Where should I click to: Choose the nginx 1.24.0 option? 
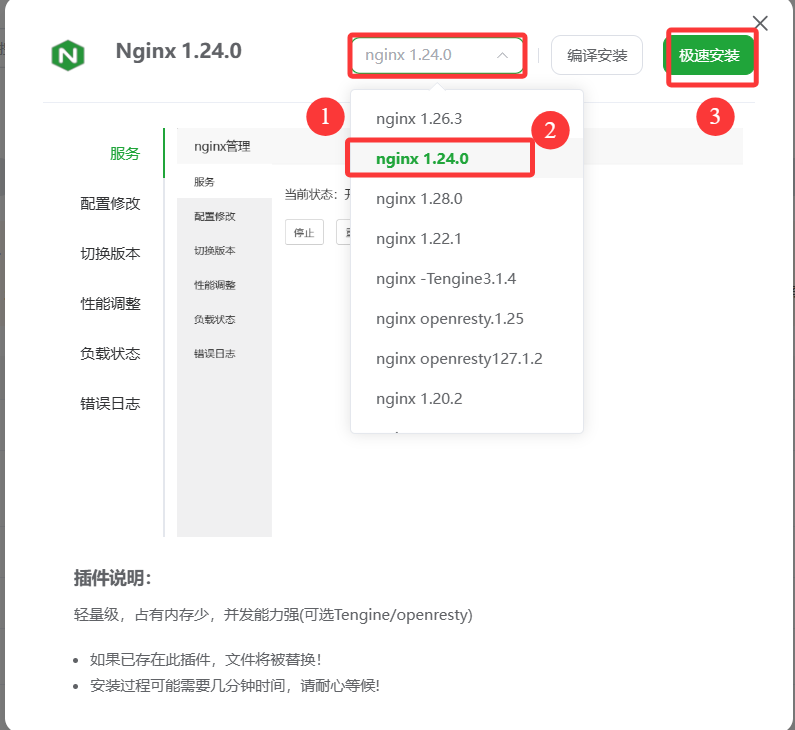click(x=466, y=159)
